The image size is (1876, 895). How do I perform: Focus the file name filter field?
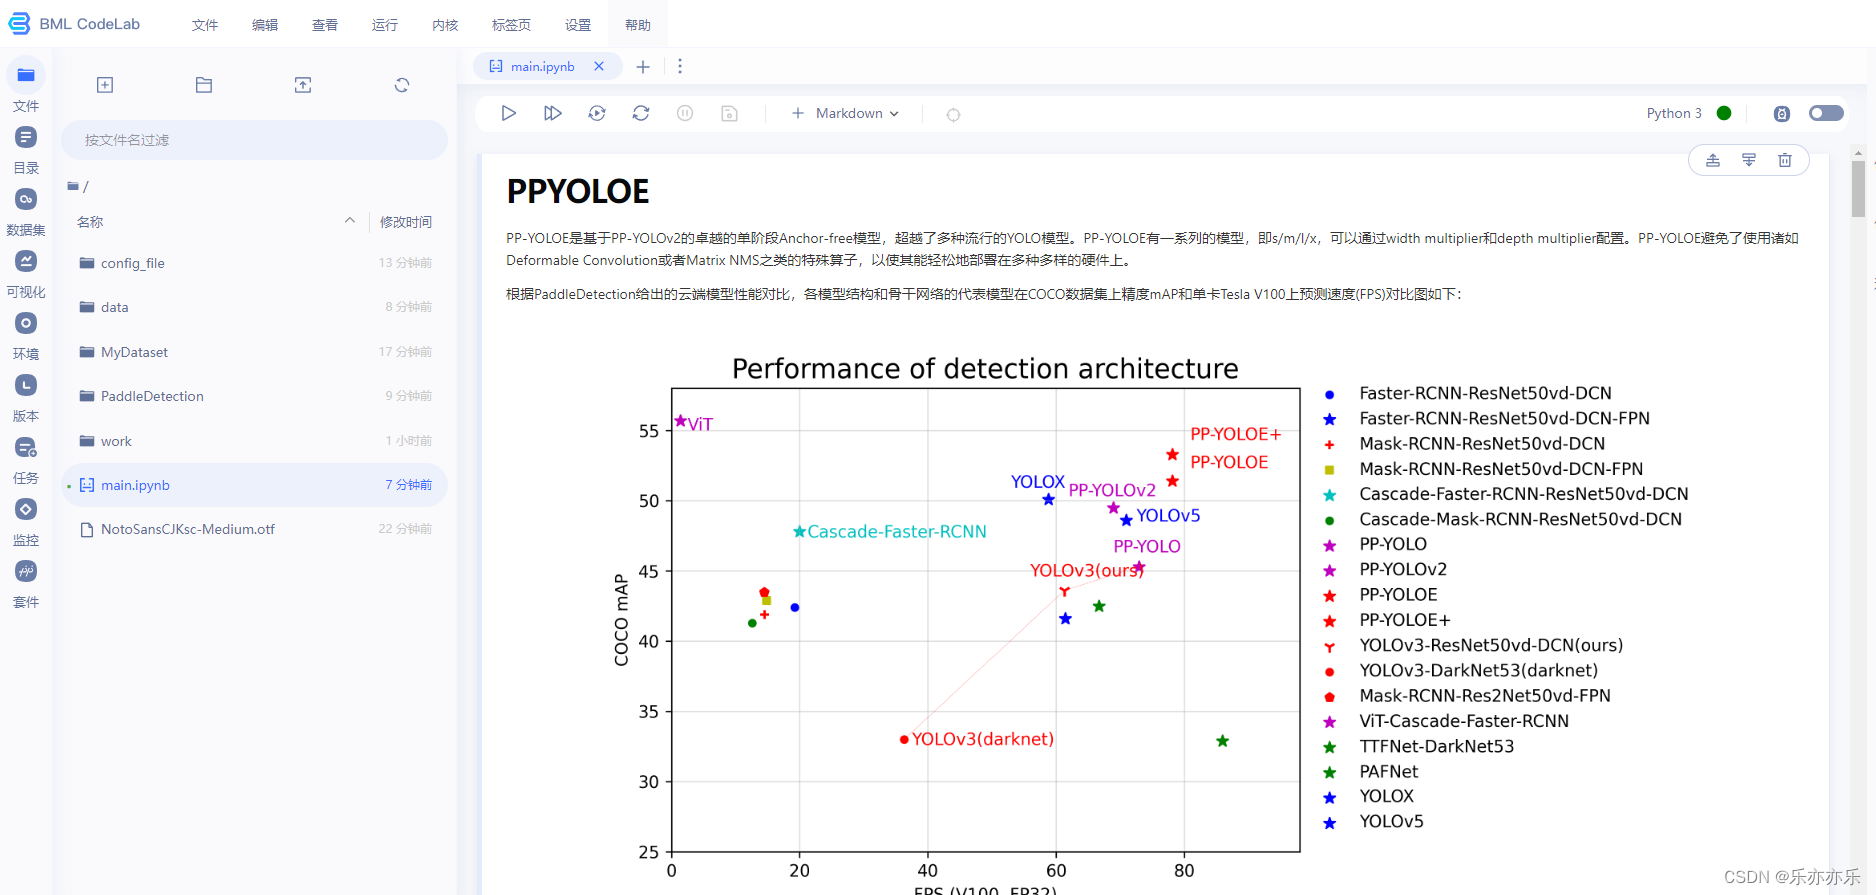click(254, 140)
